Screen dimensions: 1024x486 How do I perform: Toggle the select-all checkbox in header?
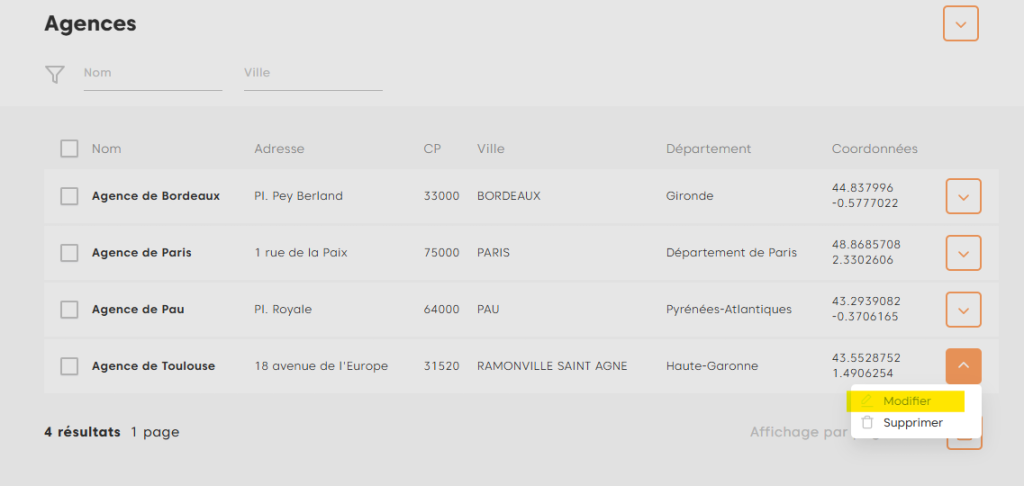click(x=69, y=149)
